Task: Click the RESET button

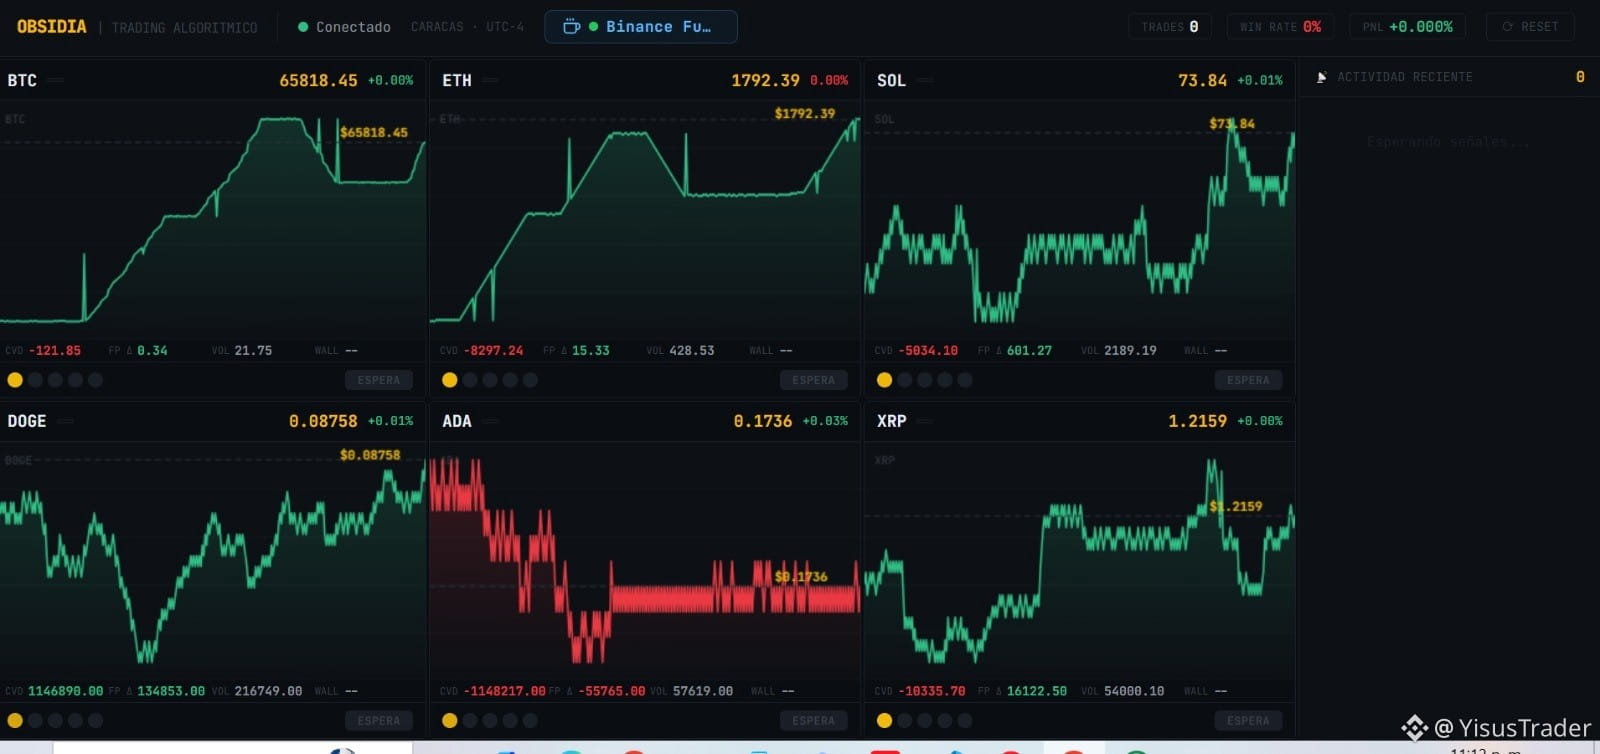Action: [1530, 27]
